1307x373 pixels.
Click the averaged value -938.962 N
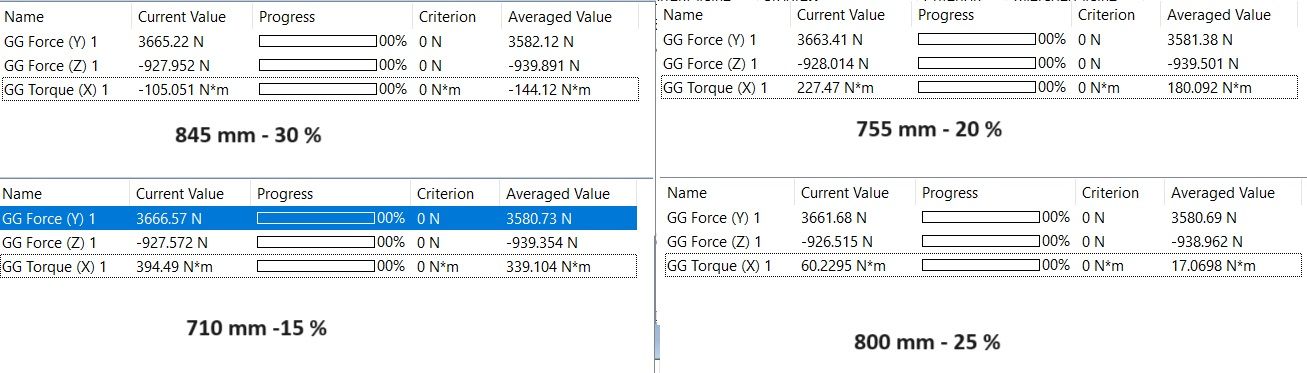point(1207,241)
